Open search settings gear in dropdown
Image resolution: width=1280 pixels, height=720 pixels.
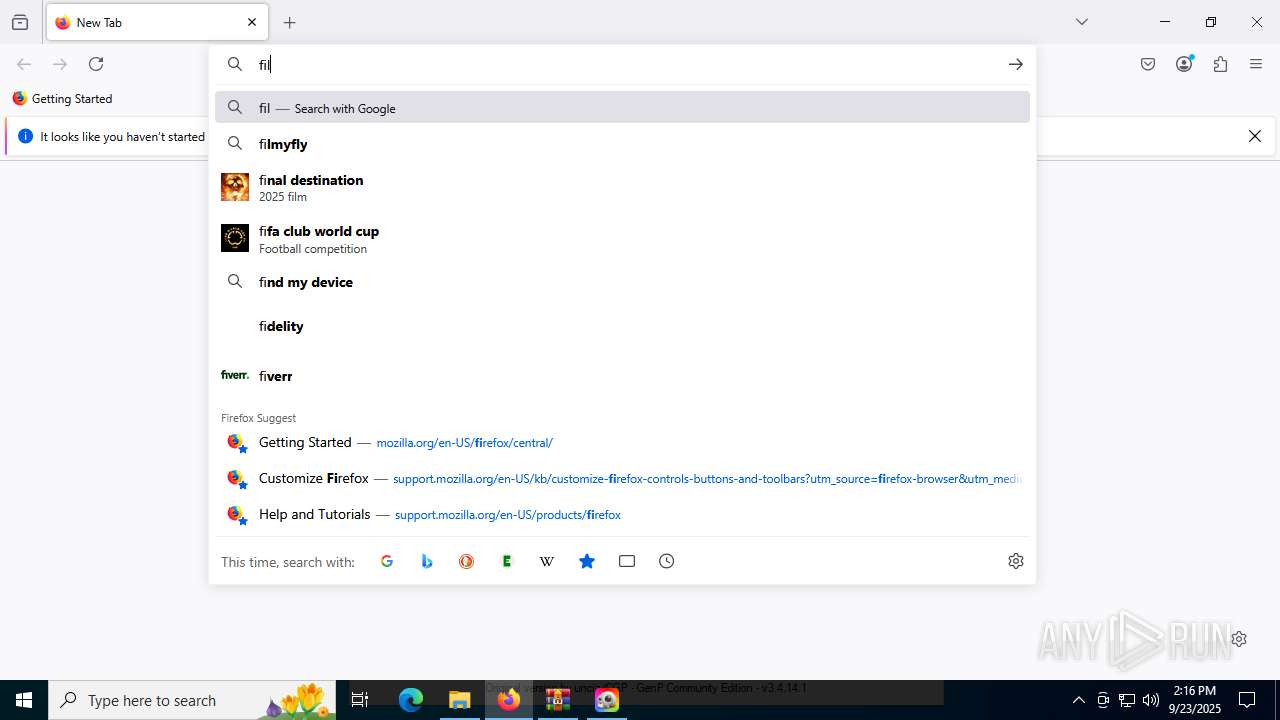pos(1016,561)
